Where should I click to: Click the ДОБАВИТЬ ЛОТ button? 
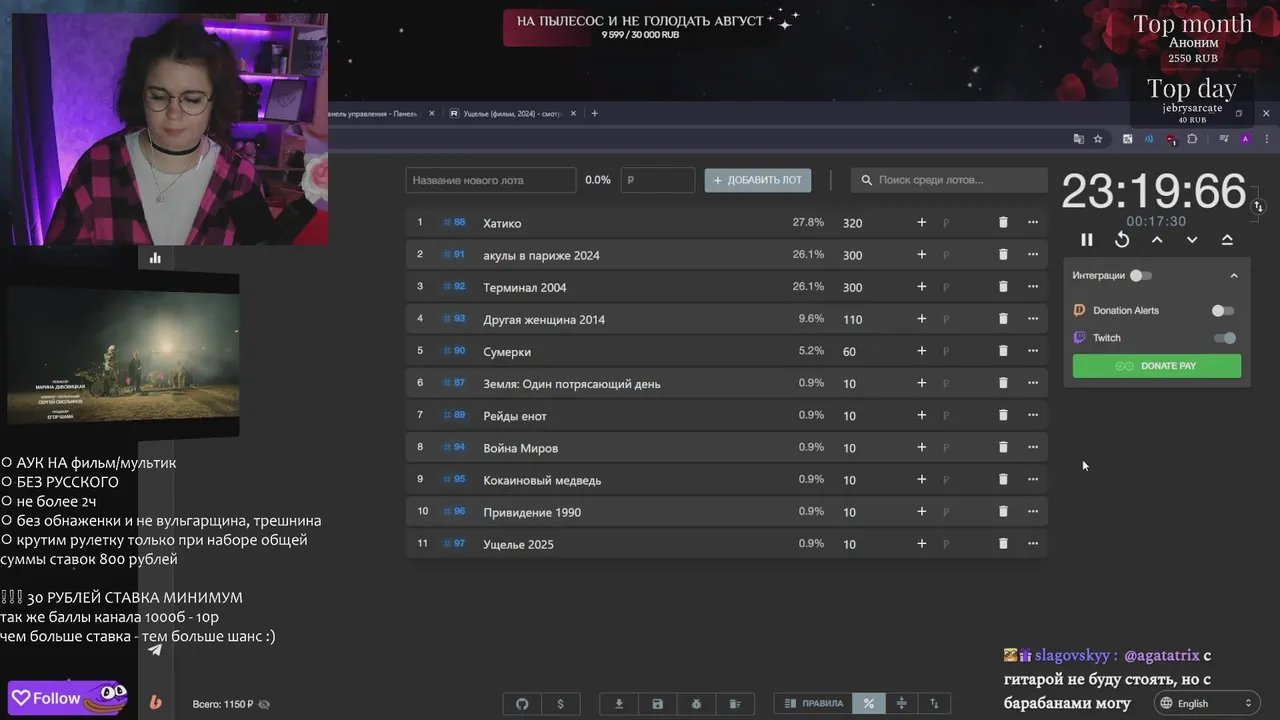758,180
